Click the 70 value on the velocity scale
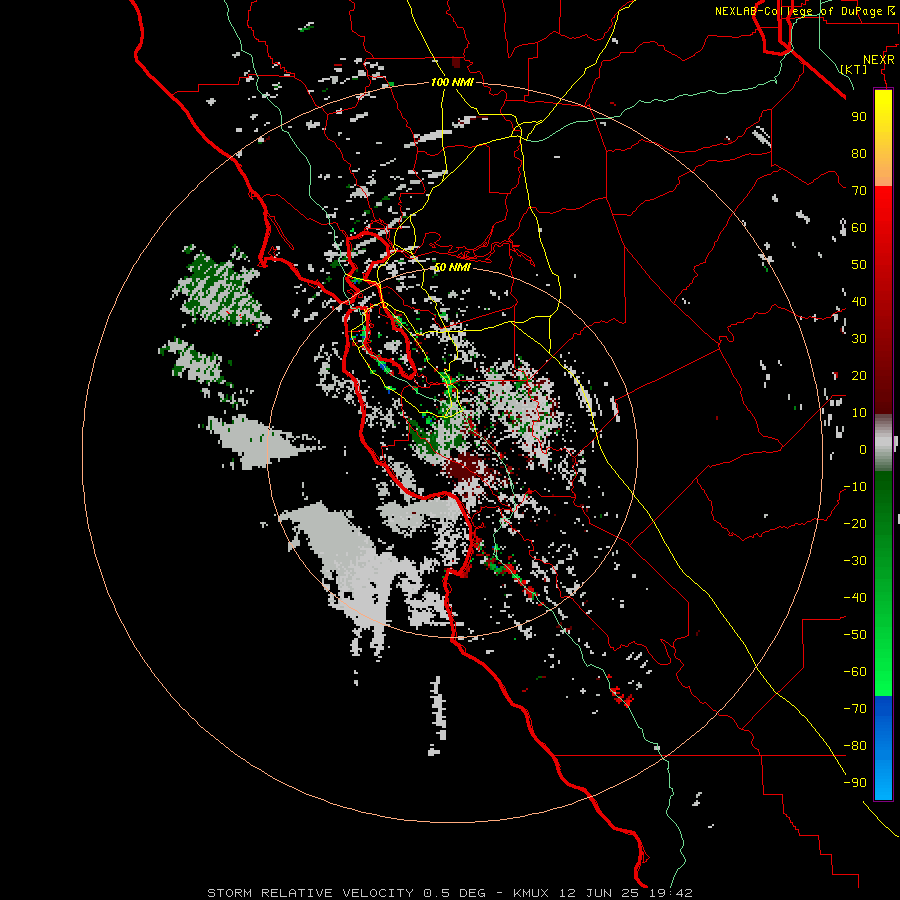This screenshot has width=900, height=900. pyautogui.click(x=859, y=191)
